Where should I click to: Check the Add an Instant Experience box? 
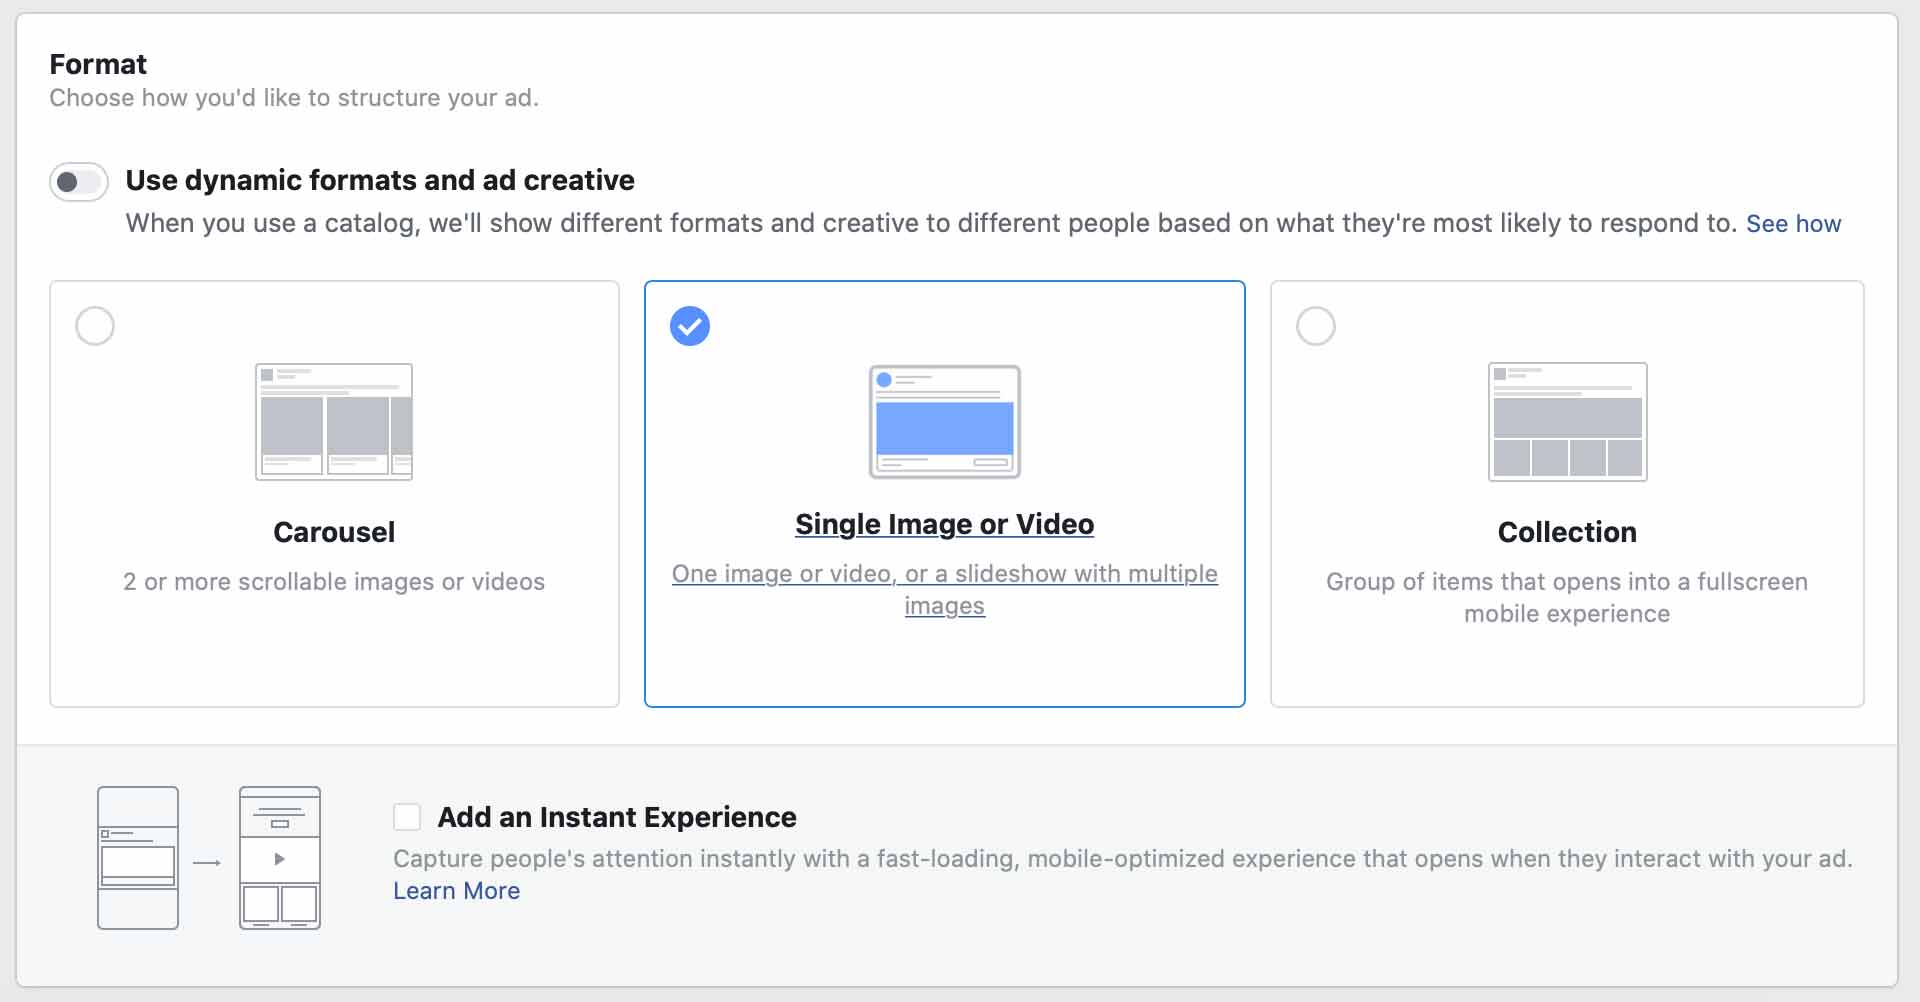(x=407, y=817)
